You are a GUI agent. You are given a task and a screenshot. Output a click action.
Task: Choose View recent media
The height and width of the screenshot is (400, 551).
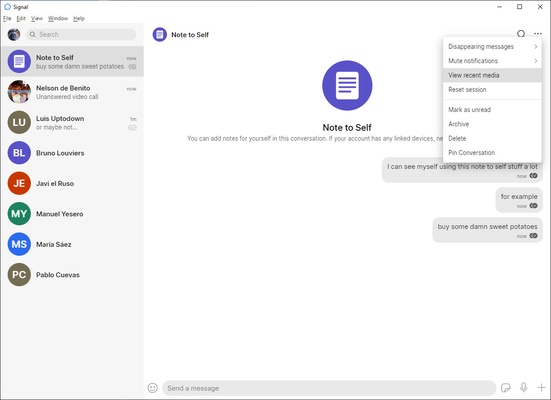[x=492, y=75]
